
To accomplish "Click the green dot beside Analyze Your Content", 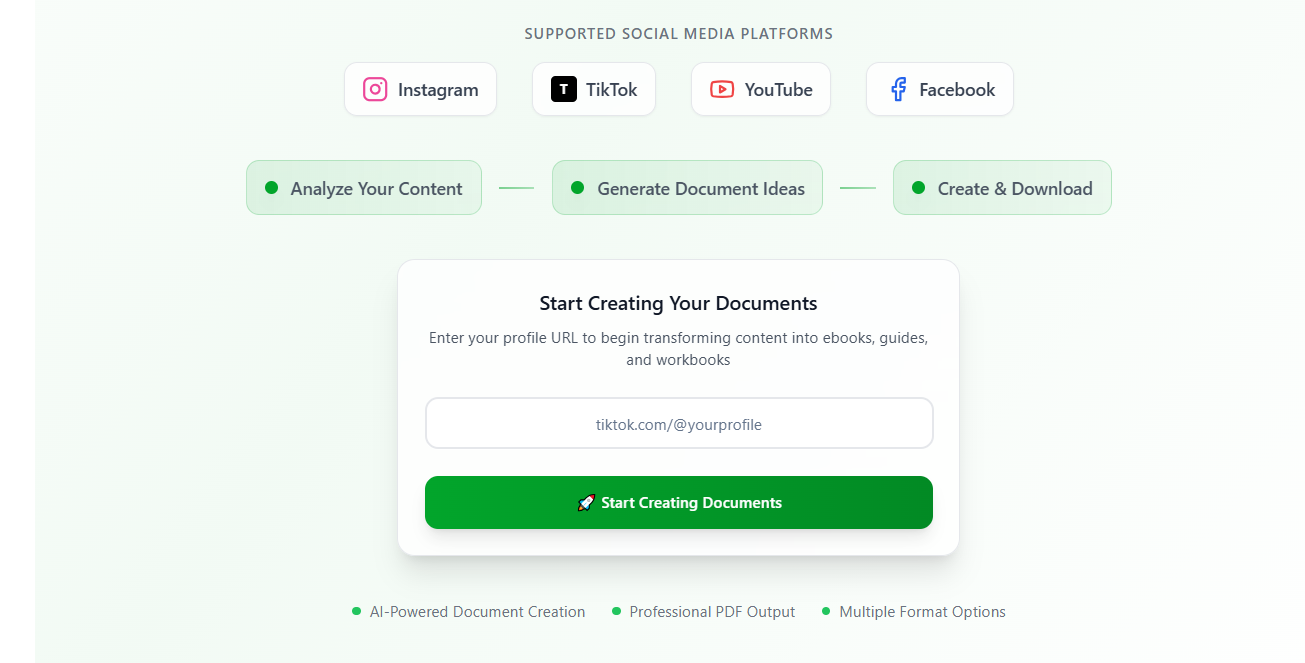I will [x=271, y=188].
